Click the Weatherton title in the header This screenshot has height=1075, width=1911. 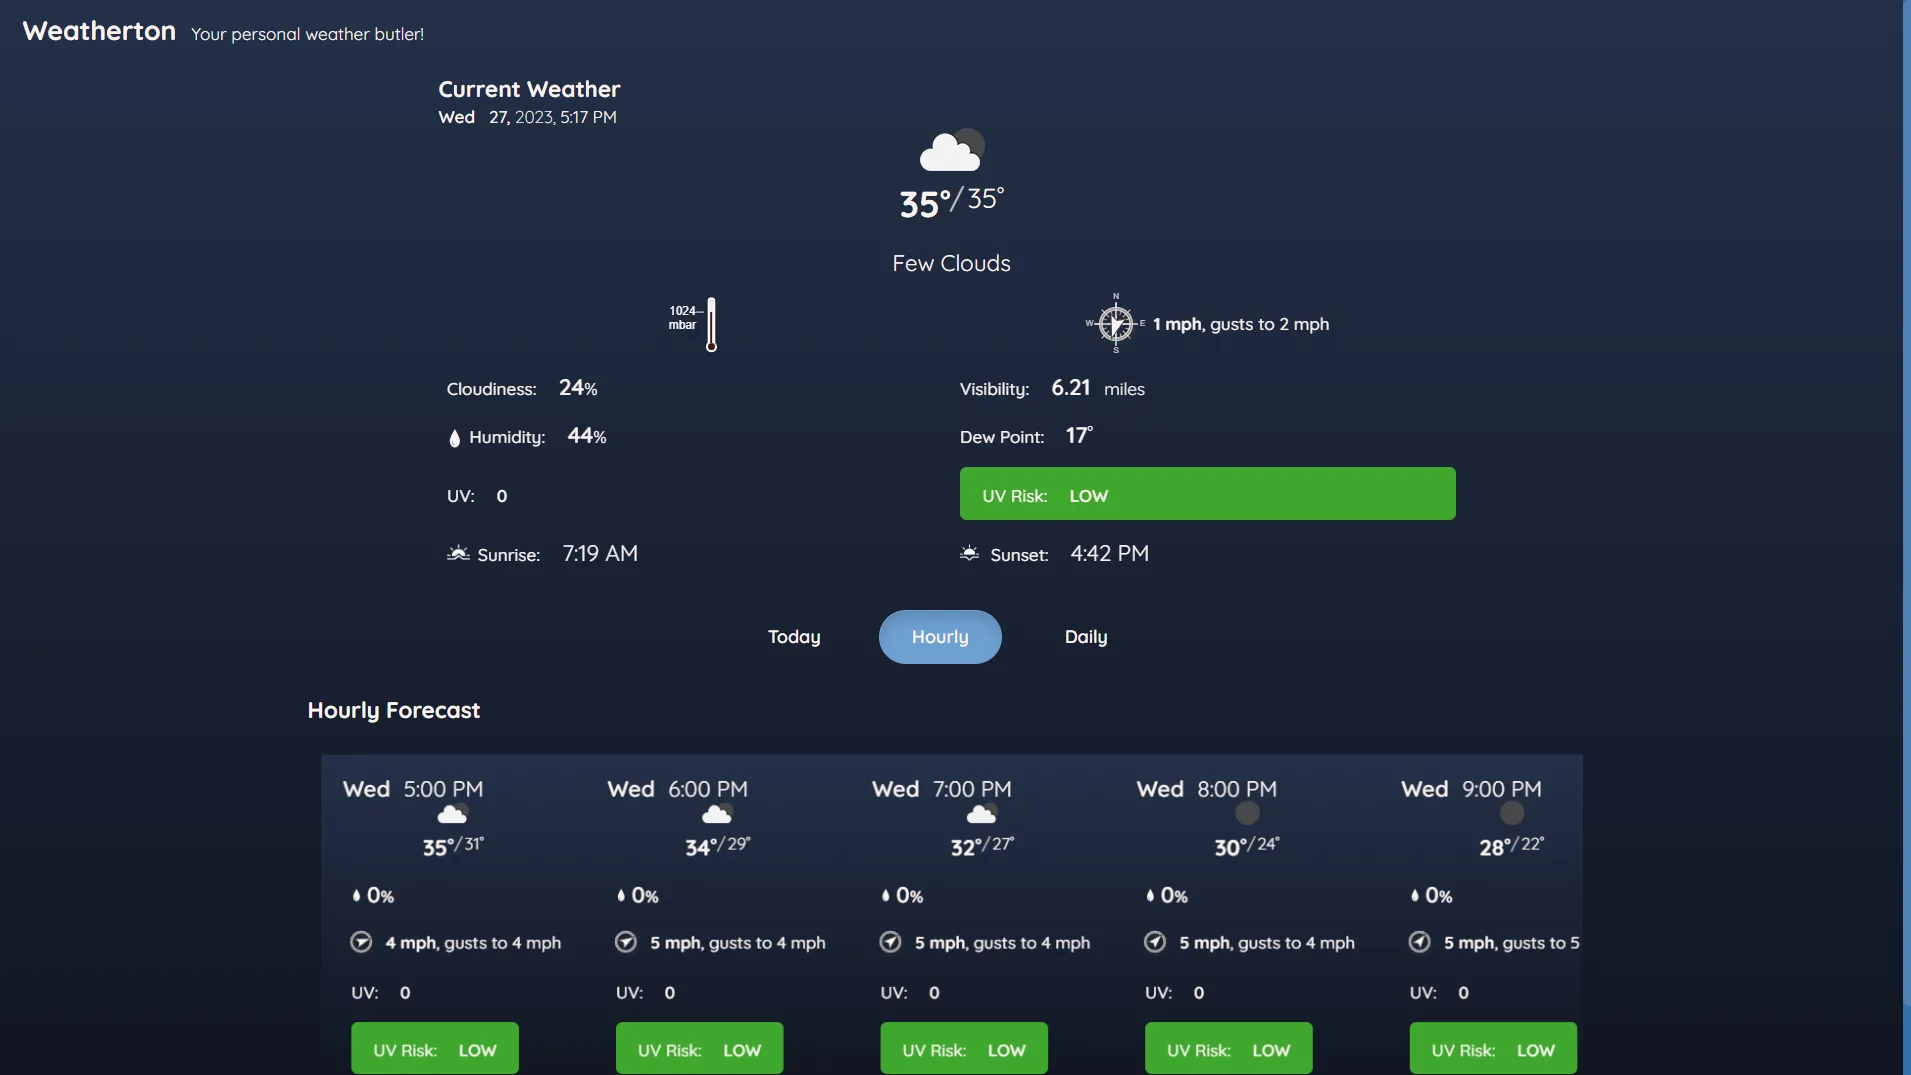click(x=97, y=31)
